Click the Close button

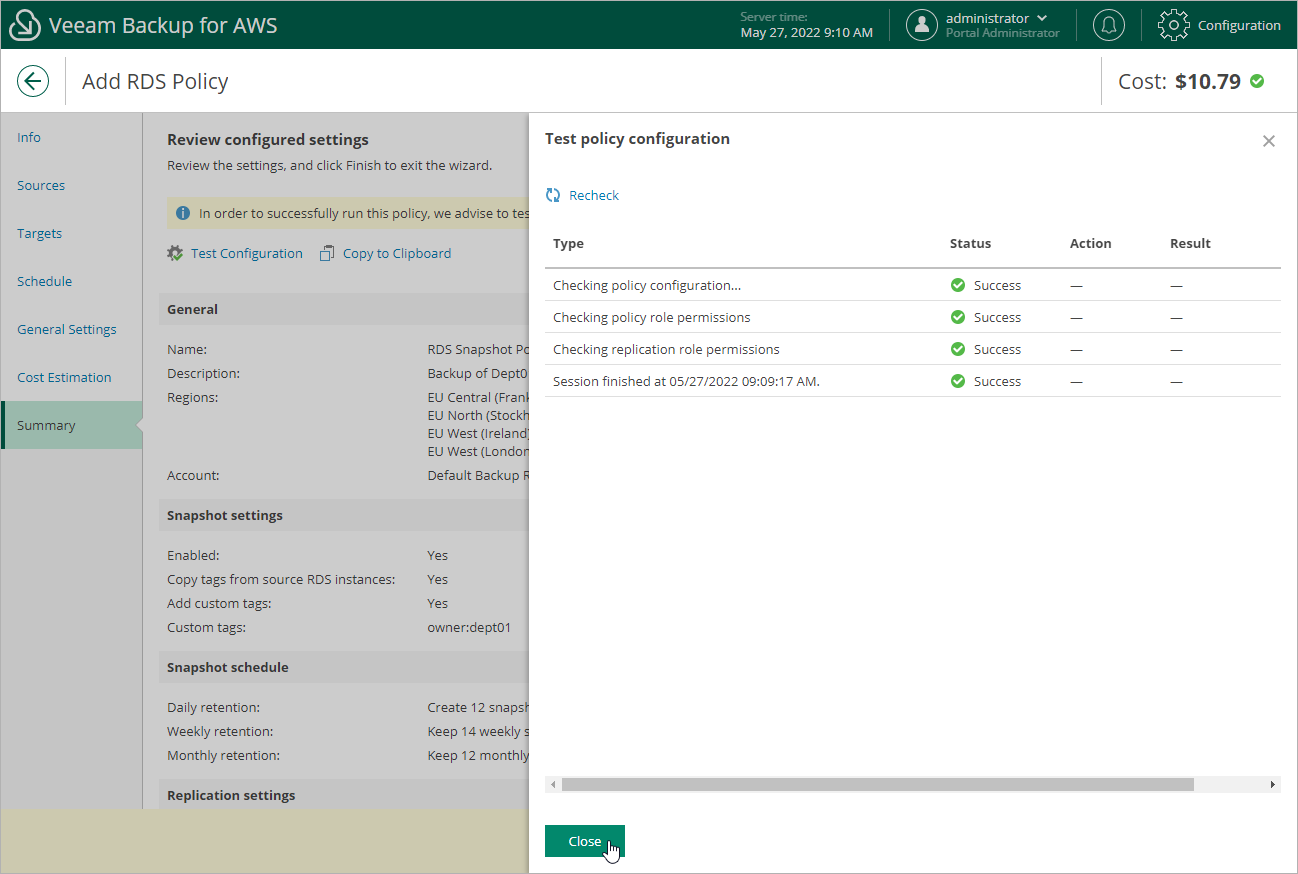click(584, 841)
